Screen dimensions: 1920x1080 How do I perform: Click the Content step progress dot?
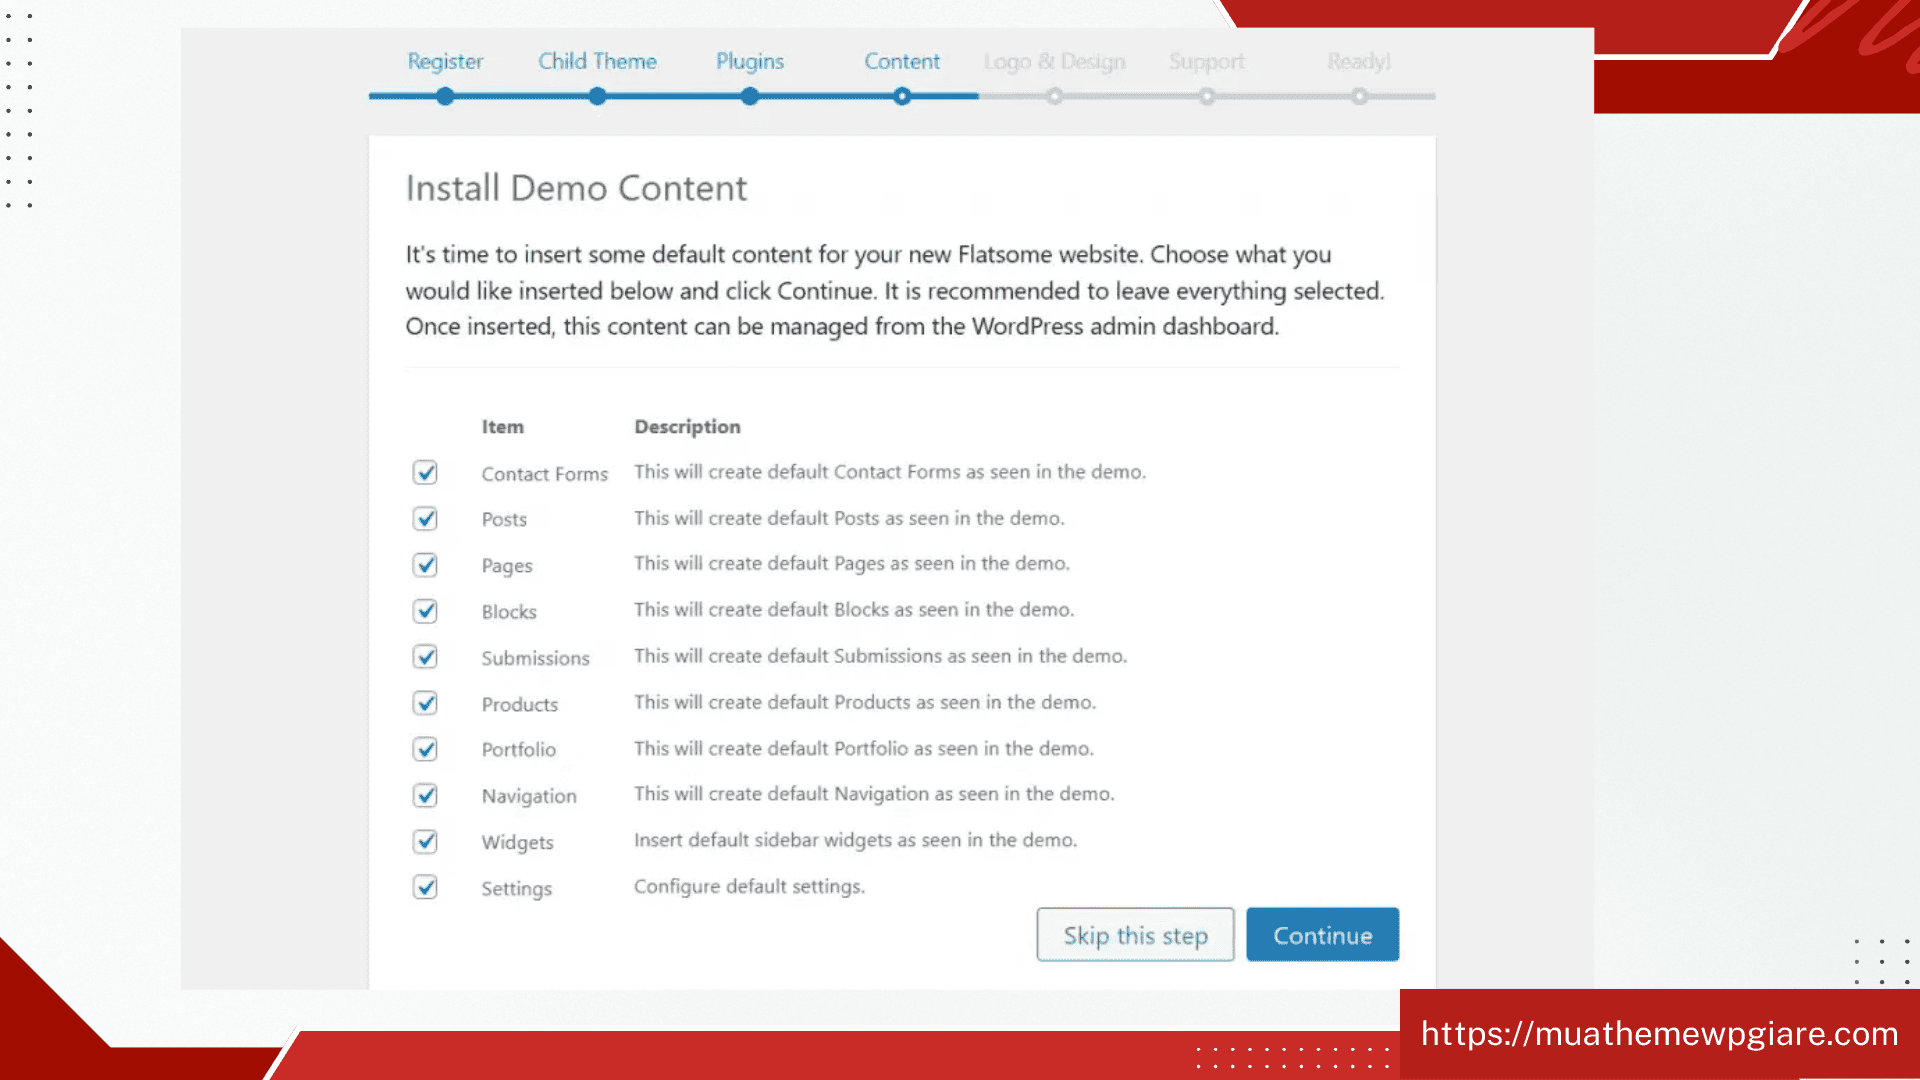(902, 96)
